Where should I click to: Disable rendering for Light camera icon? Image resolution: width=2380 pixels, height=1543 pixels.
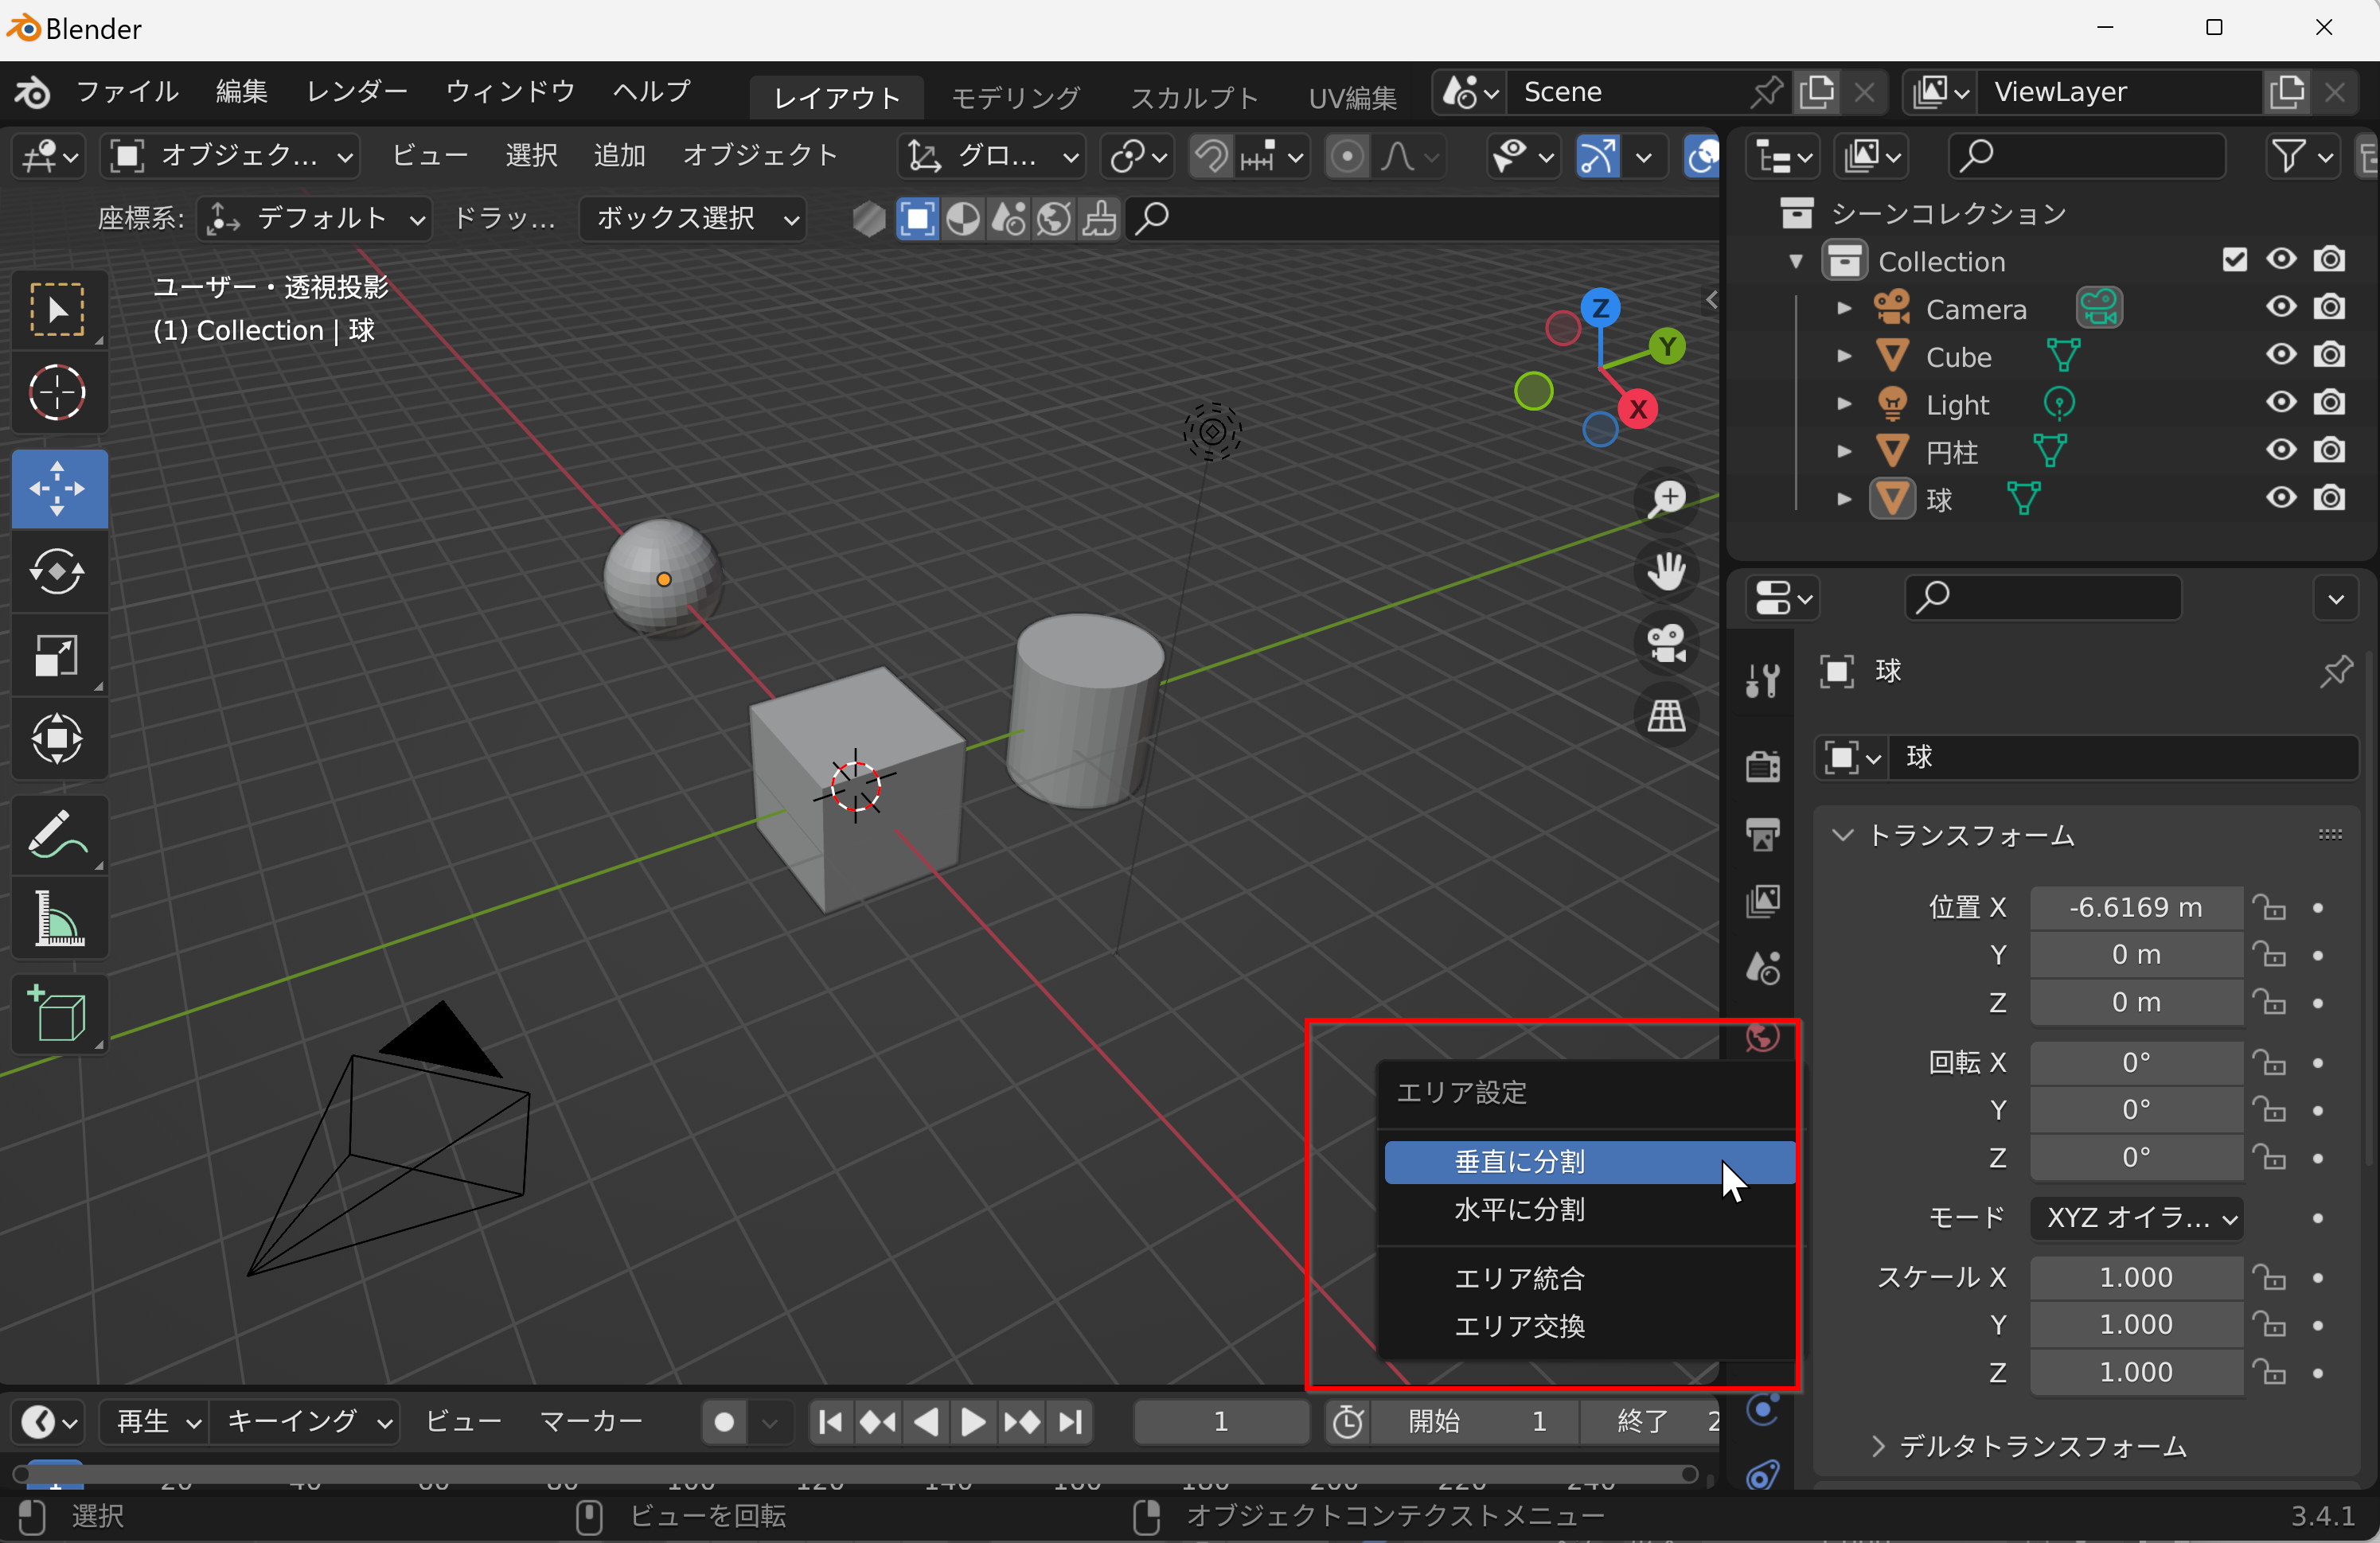2329,403
